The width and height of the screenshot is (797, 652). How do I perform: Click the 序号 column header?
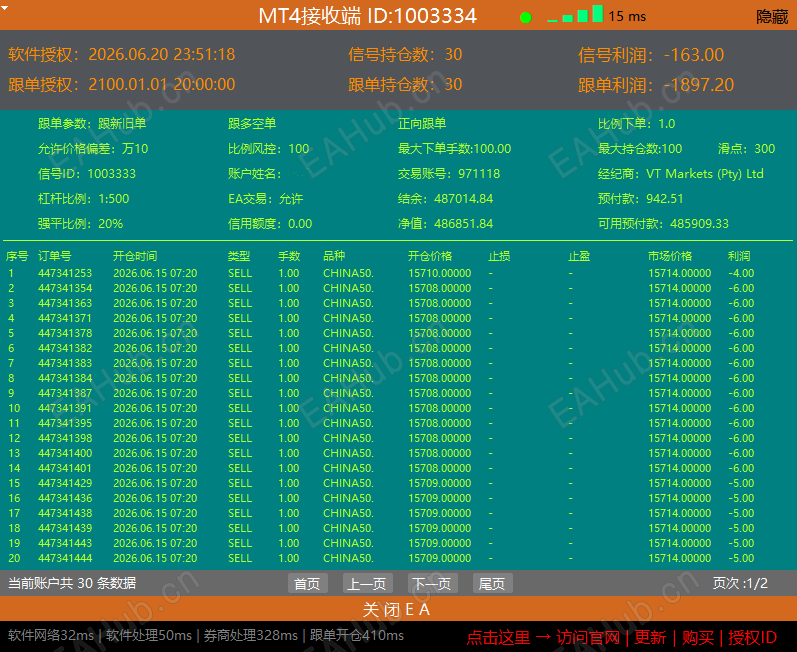[x=17, y=256]
